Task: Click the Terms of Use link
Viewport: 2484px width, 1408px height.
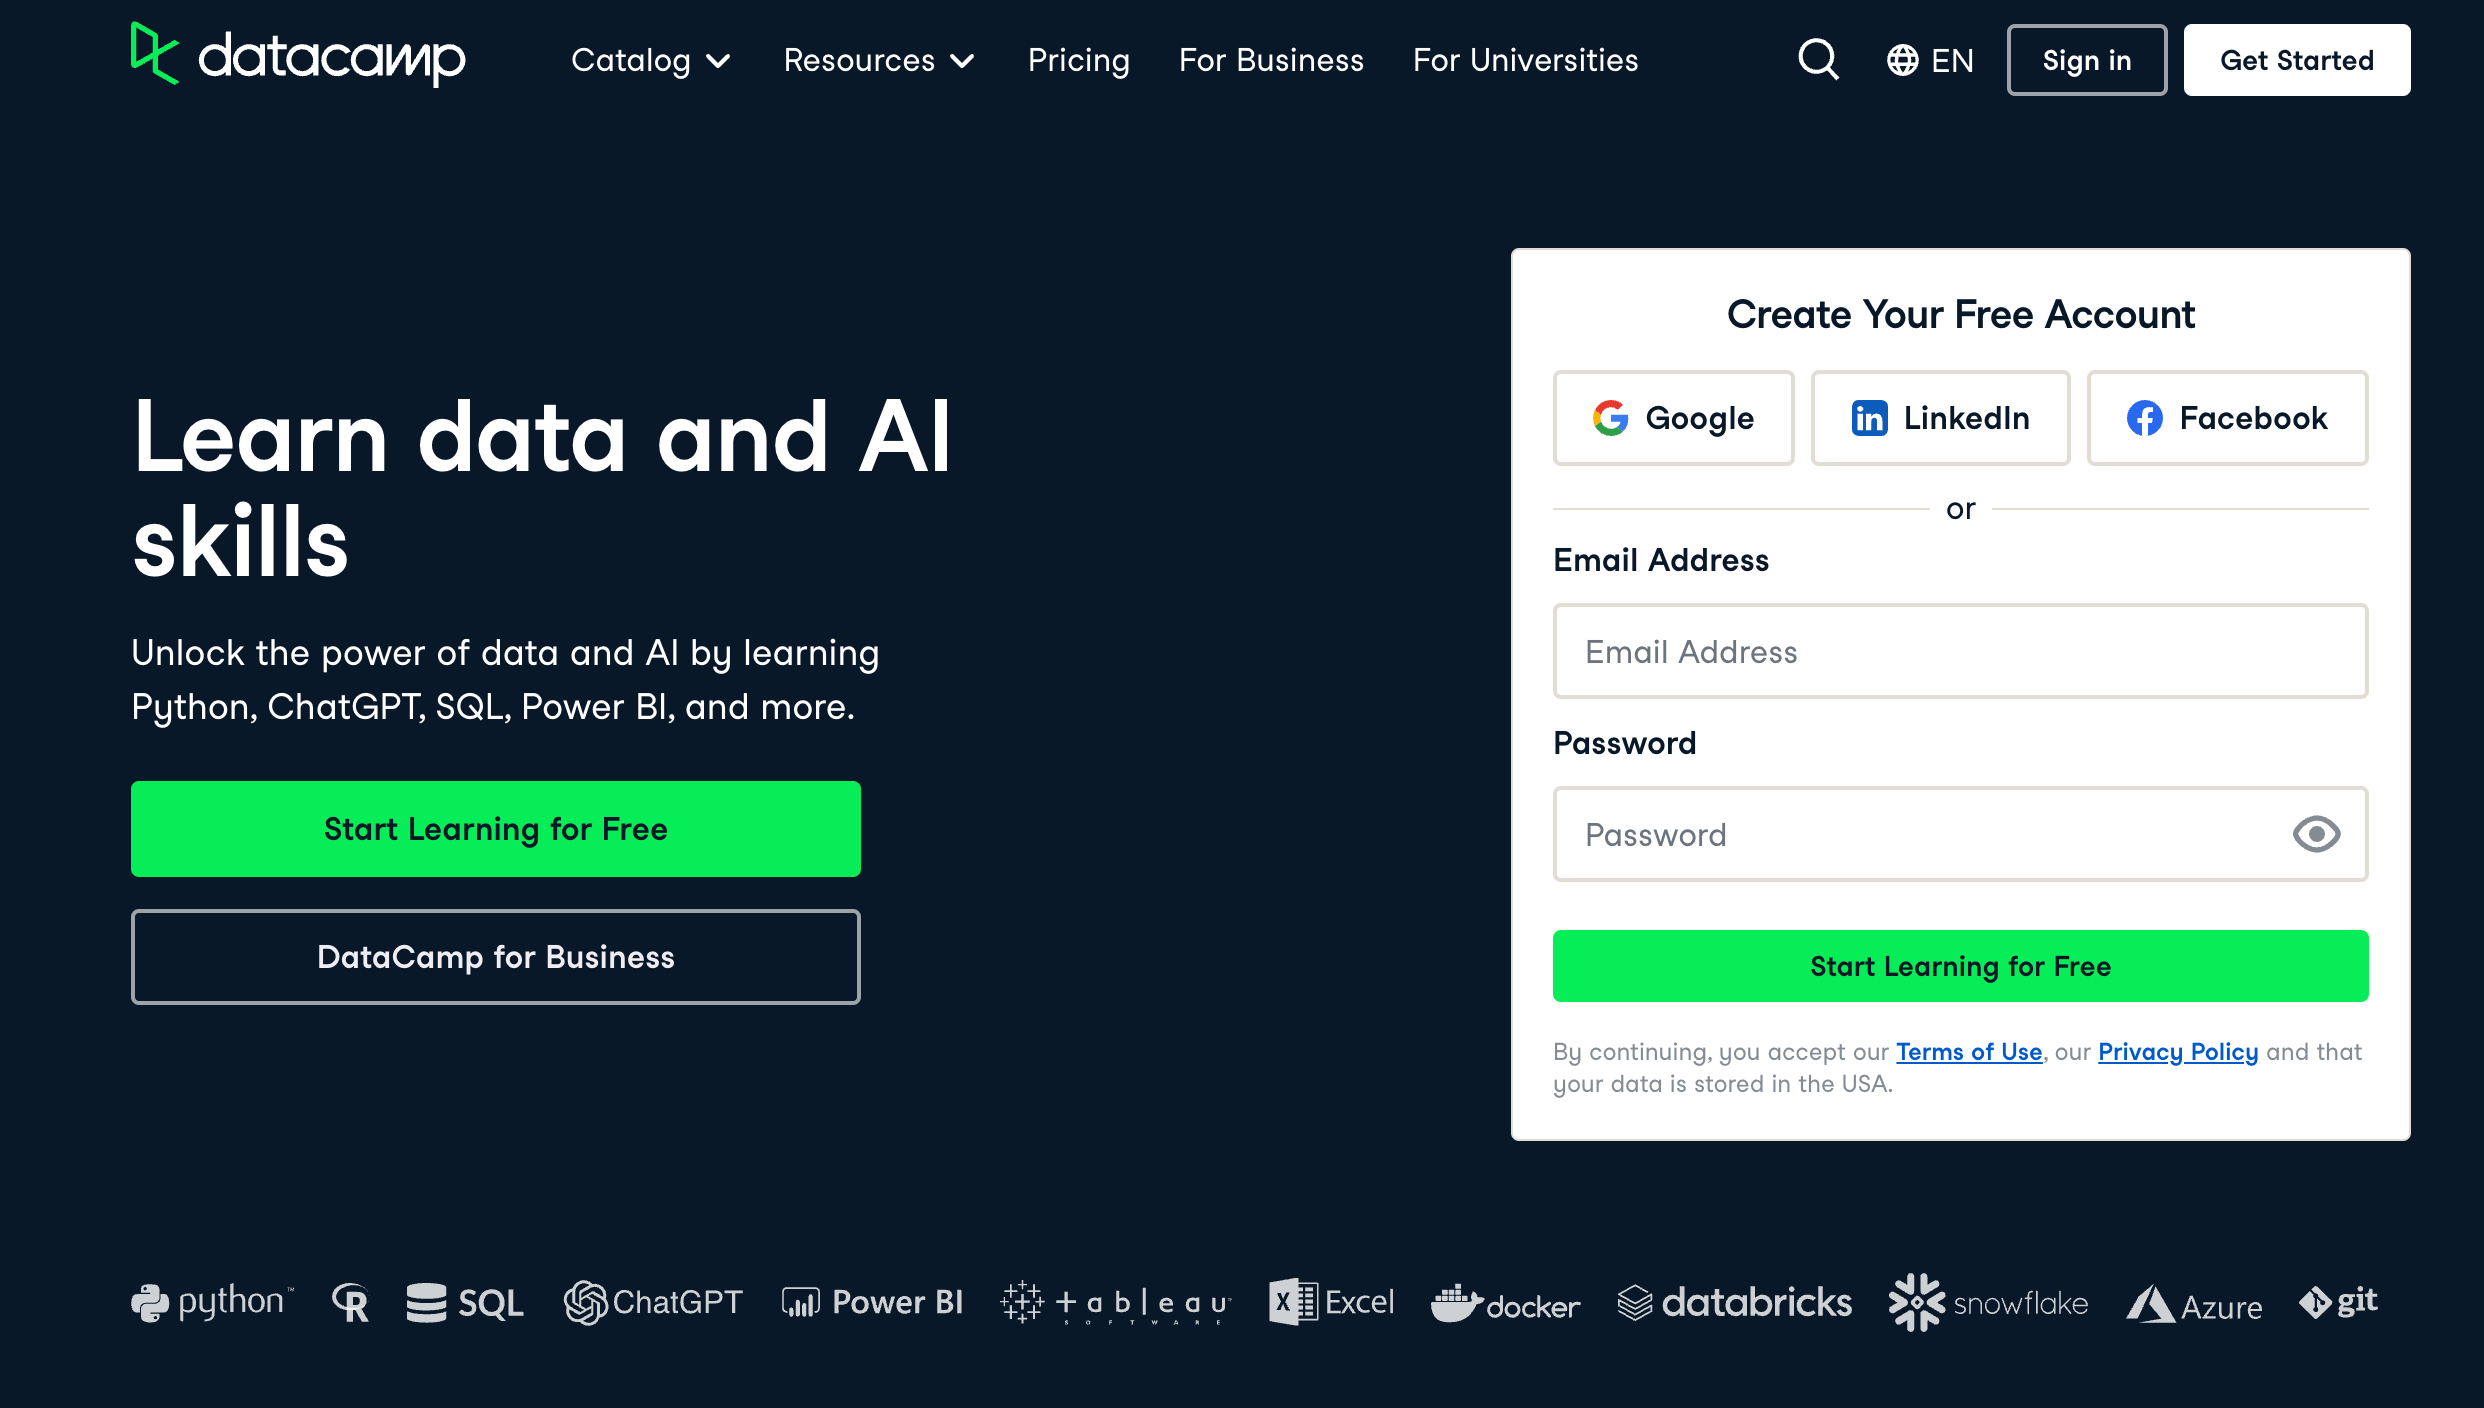Action: 1969,1051
